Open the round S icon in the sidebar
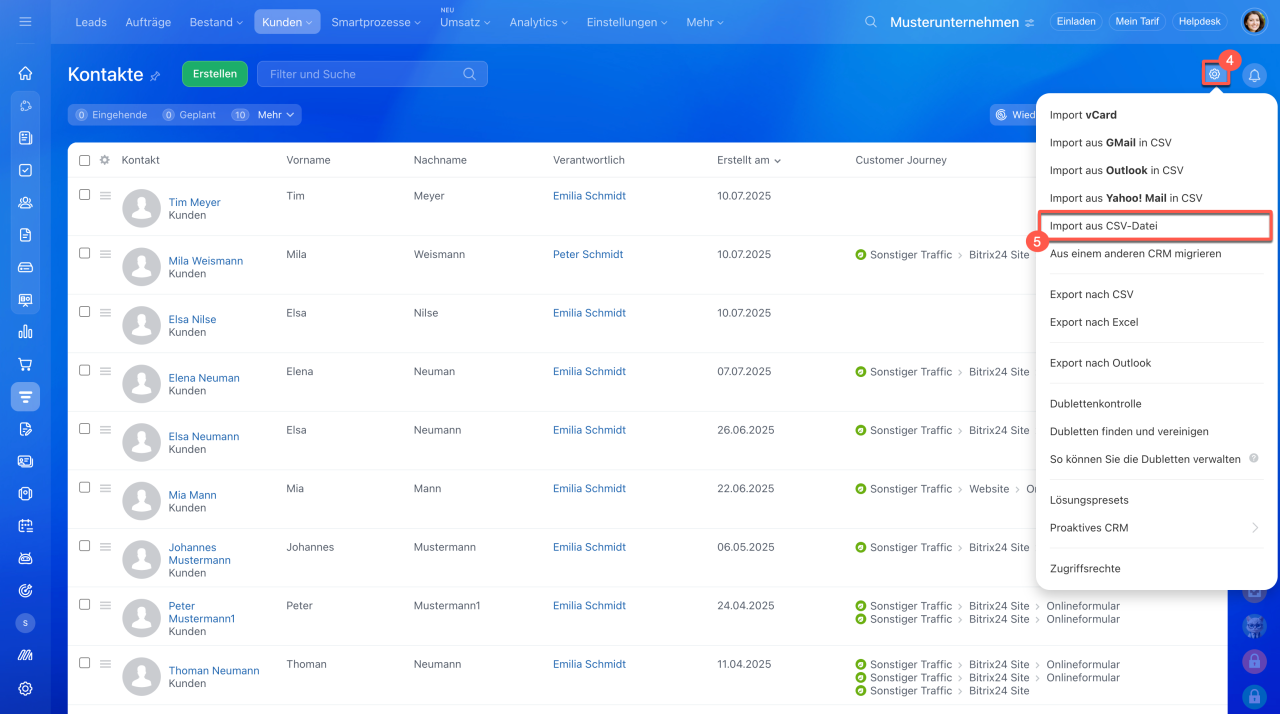1280x714 pixels. 25,623
